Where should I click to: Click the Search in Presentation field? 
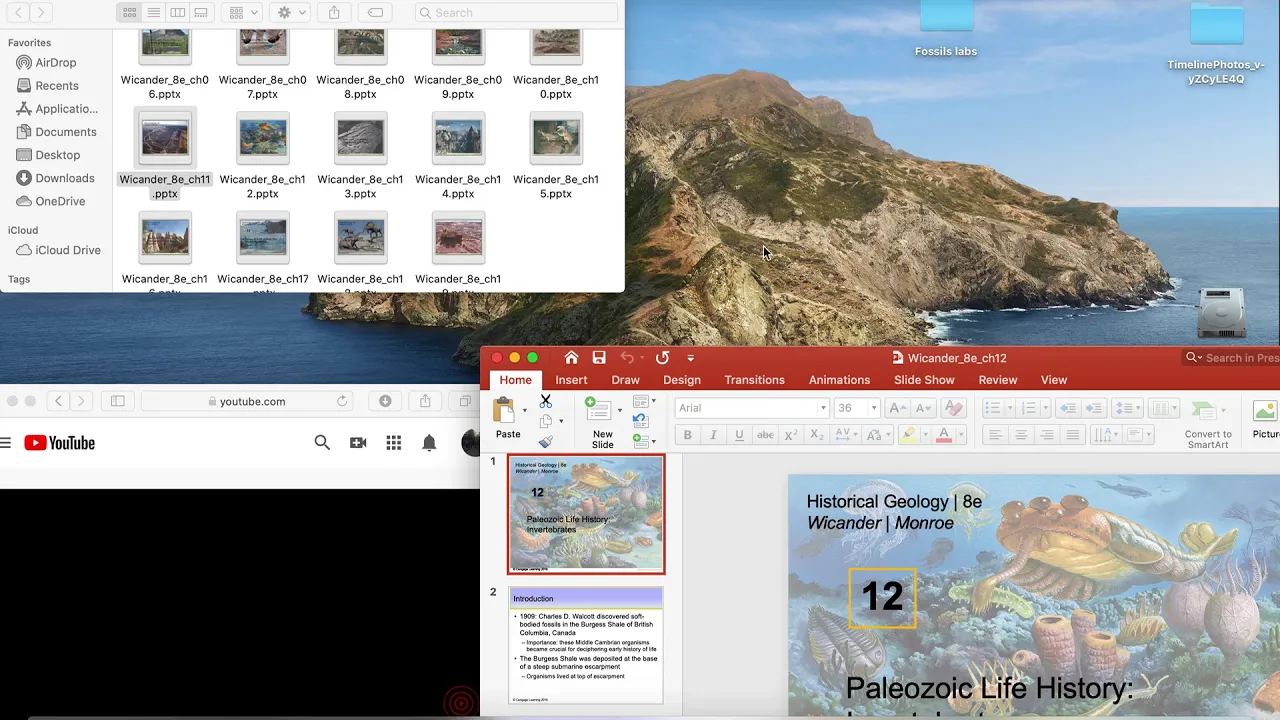(1233, 358)
